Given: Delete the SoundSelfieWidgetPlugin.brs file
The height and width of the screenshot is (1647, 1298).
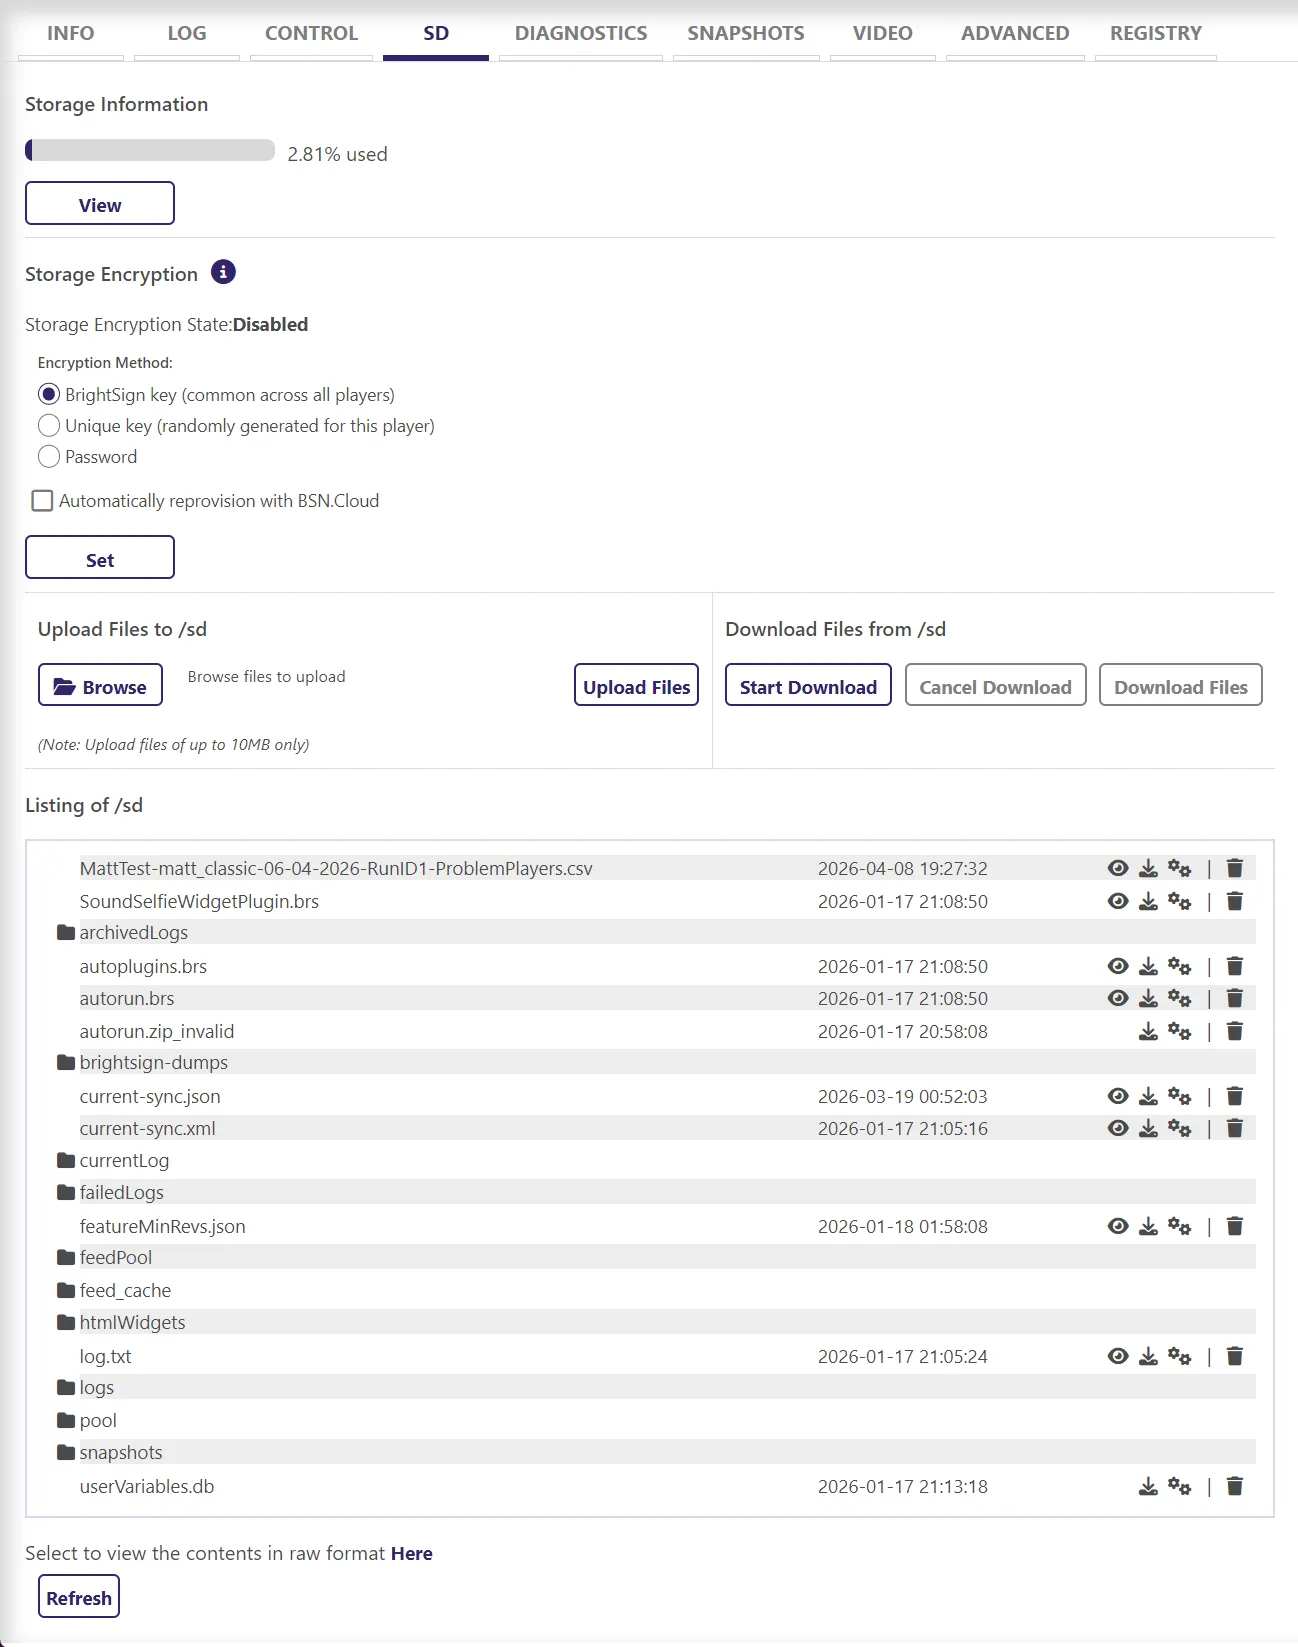Looking at the screenshot, I should pos(1235,901).
